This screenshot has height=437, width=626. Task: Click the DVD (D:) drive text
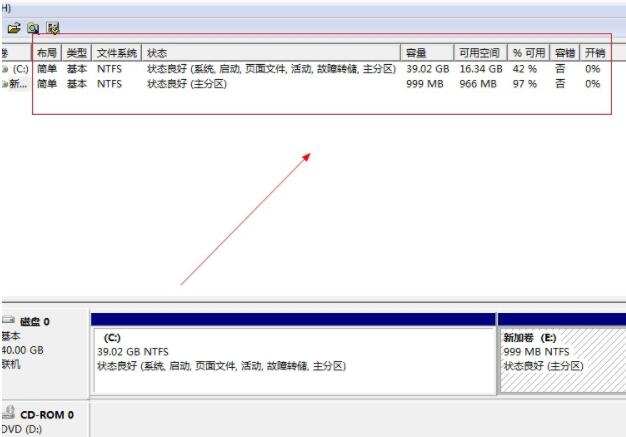pos(22,429)
